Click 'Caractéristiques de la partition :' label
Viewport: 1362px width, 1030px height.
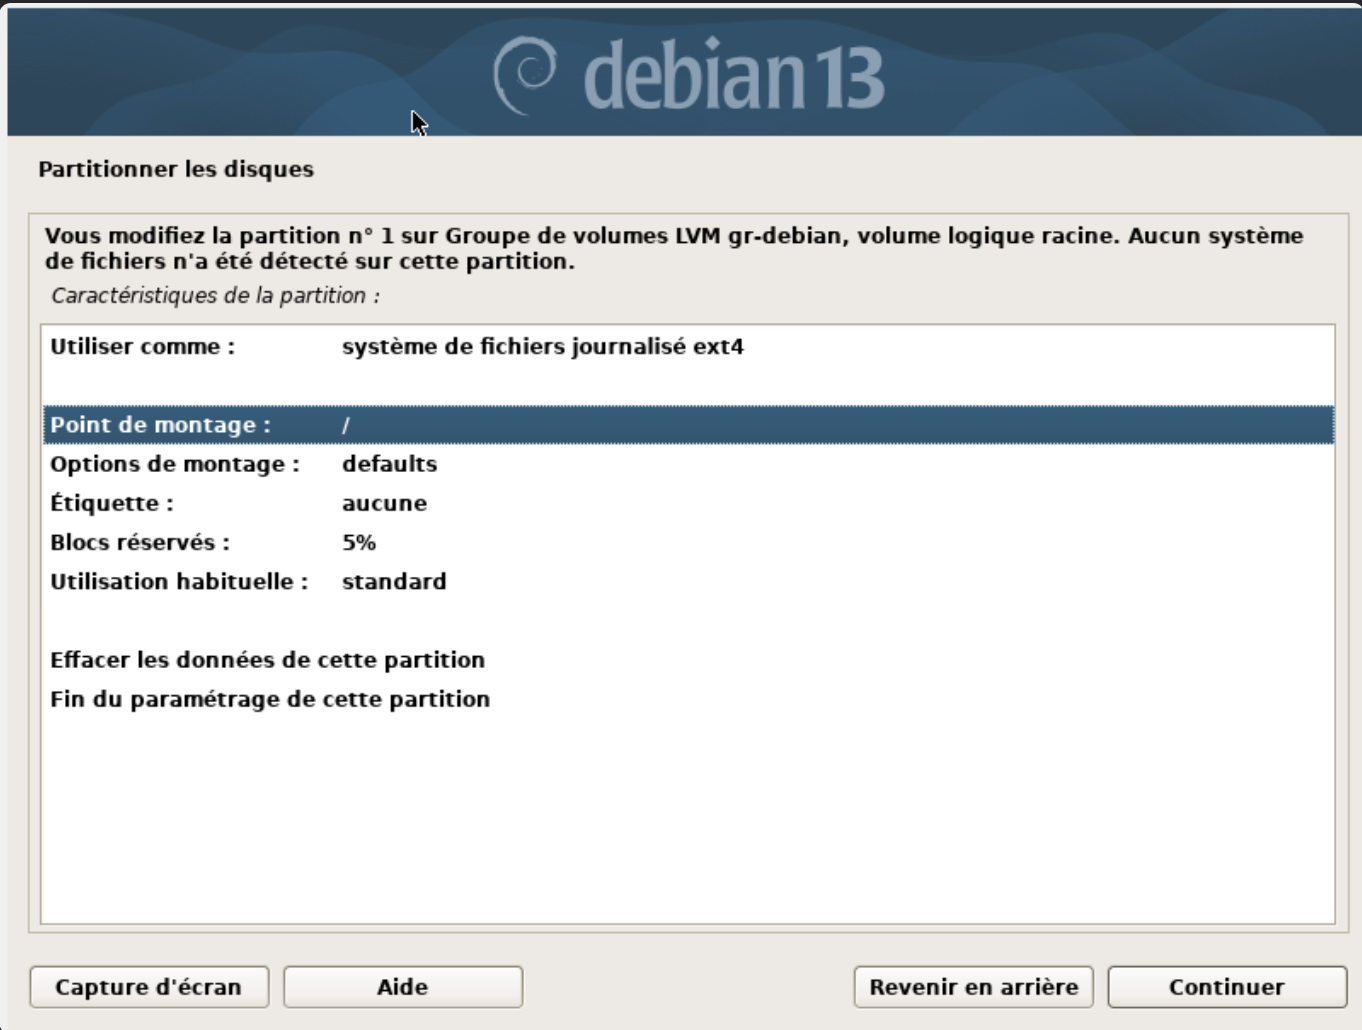215,296
